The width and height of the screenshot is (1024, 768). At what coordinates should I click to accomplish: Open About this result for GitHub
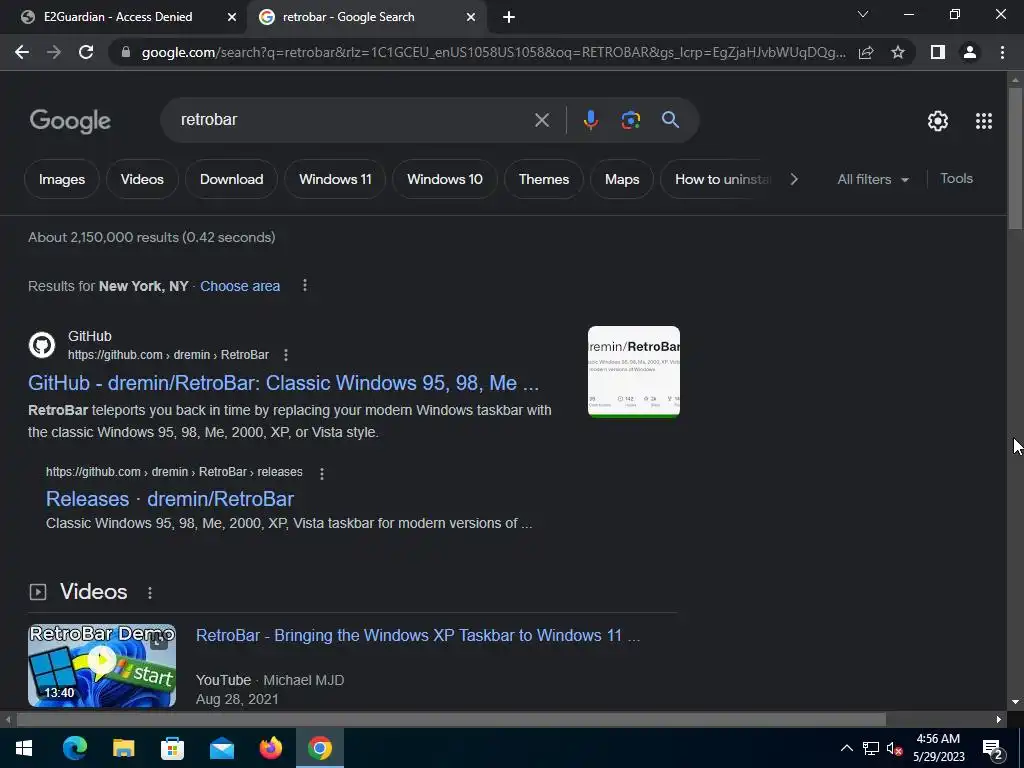coord(285,355)
